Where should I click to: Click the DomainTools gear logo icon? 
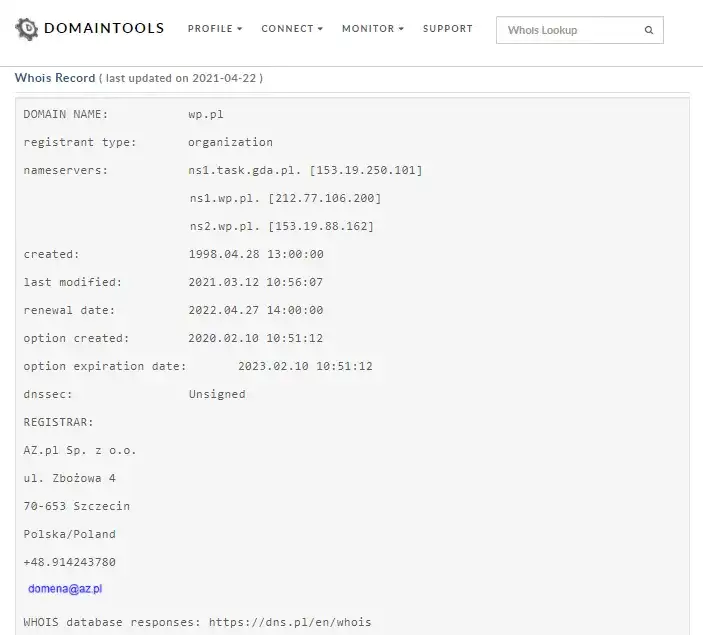[x=27, y=29]
